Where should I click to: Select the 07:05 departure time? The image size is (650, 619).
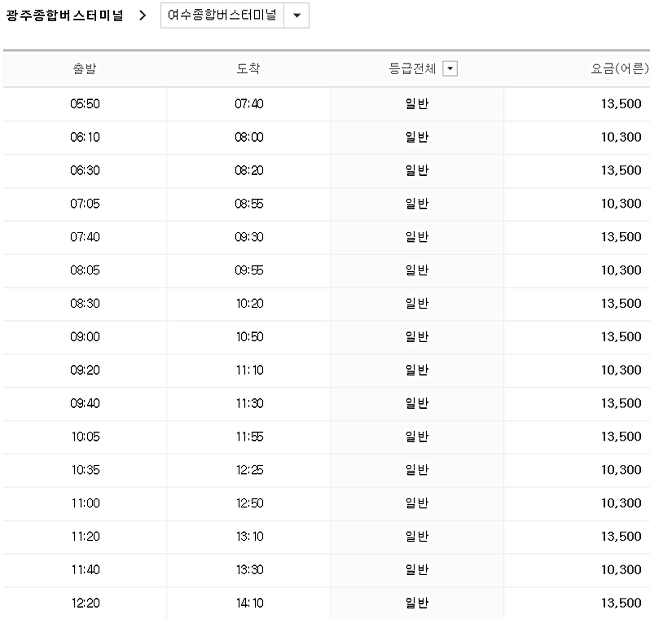click(85, 204)
